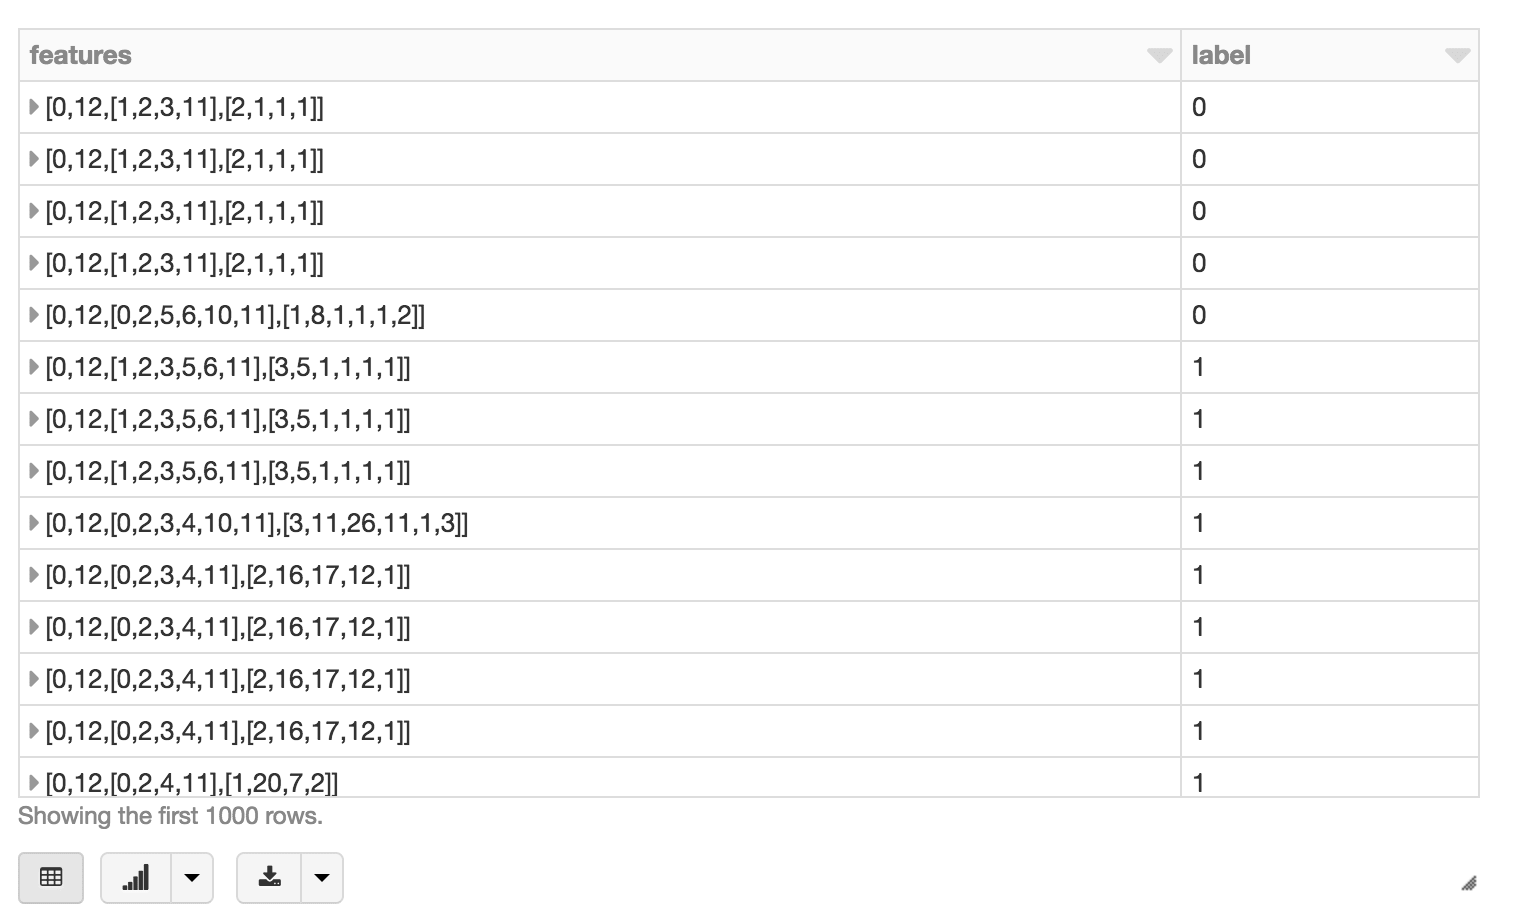Expand the first features row triangle
This screenshot has width=1520, height=920.
pyautogui.click(x=34, y=107)
